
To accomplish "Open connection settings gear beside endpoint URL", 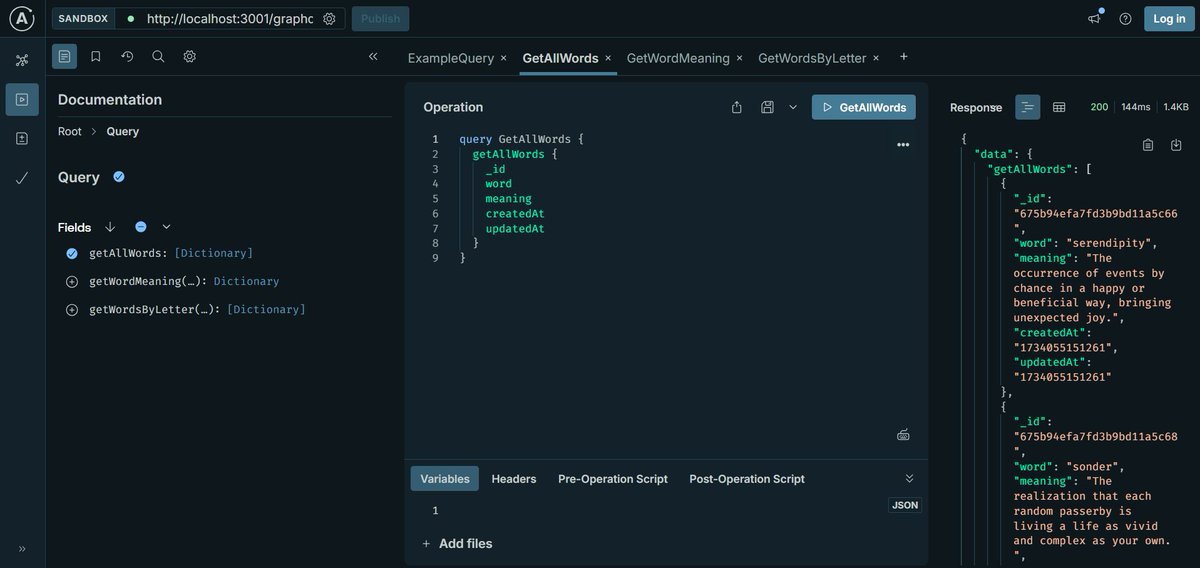I will pos(329,19).
